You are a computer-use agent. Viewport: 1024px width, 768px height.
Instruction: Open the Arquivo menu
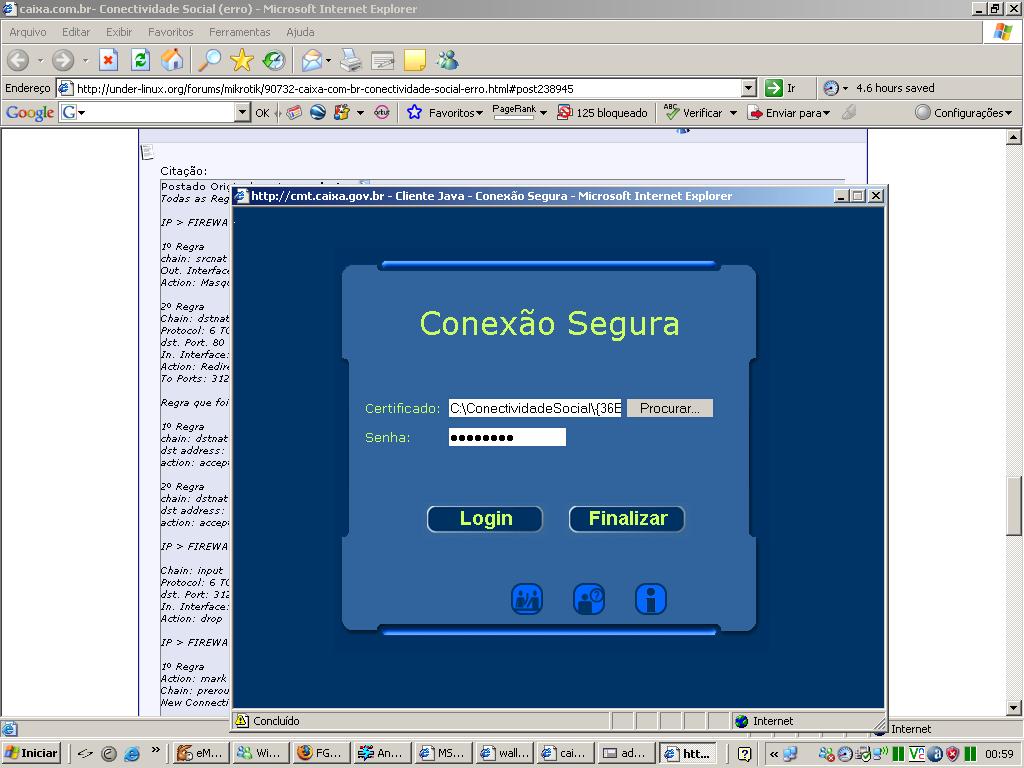click(x=27, y=31)
